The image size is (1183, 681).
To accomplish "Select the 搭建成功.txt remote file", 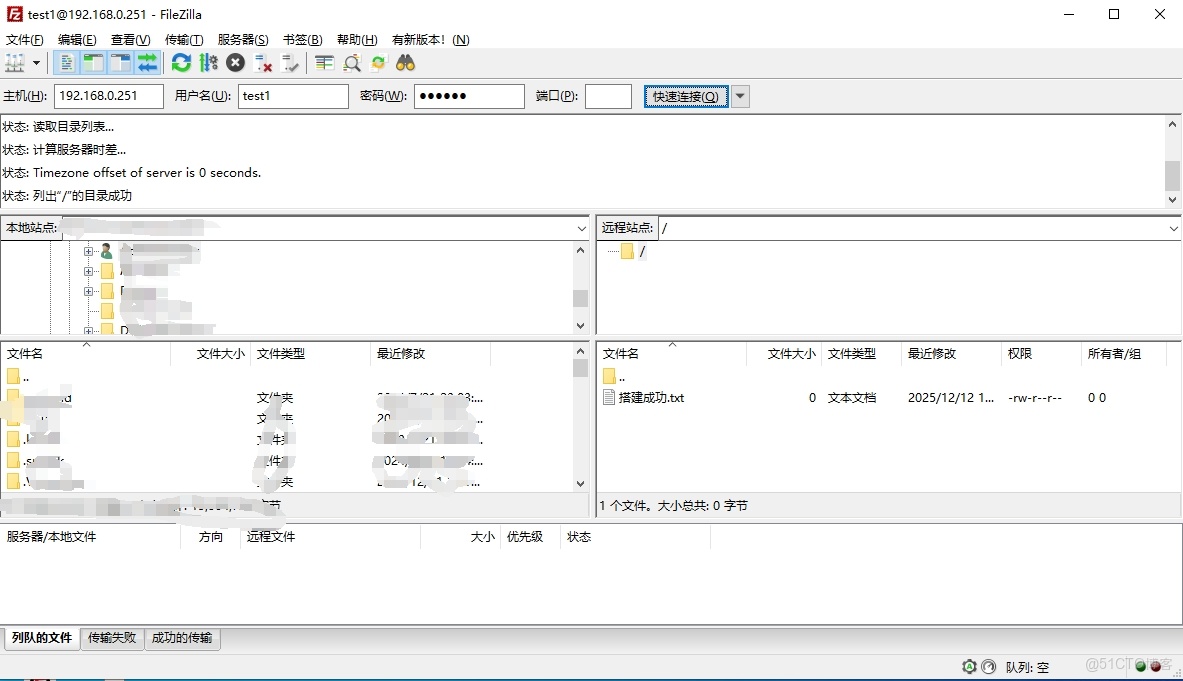I will pos(648,397).
